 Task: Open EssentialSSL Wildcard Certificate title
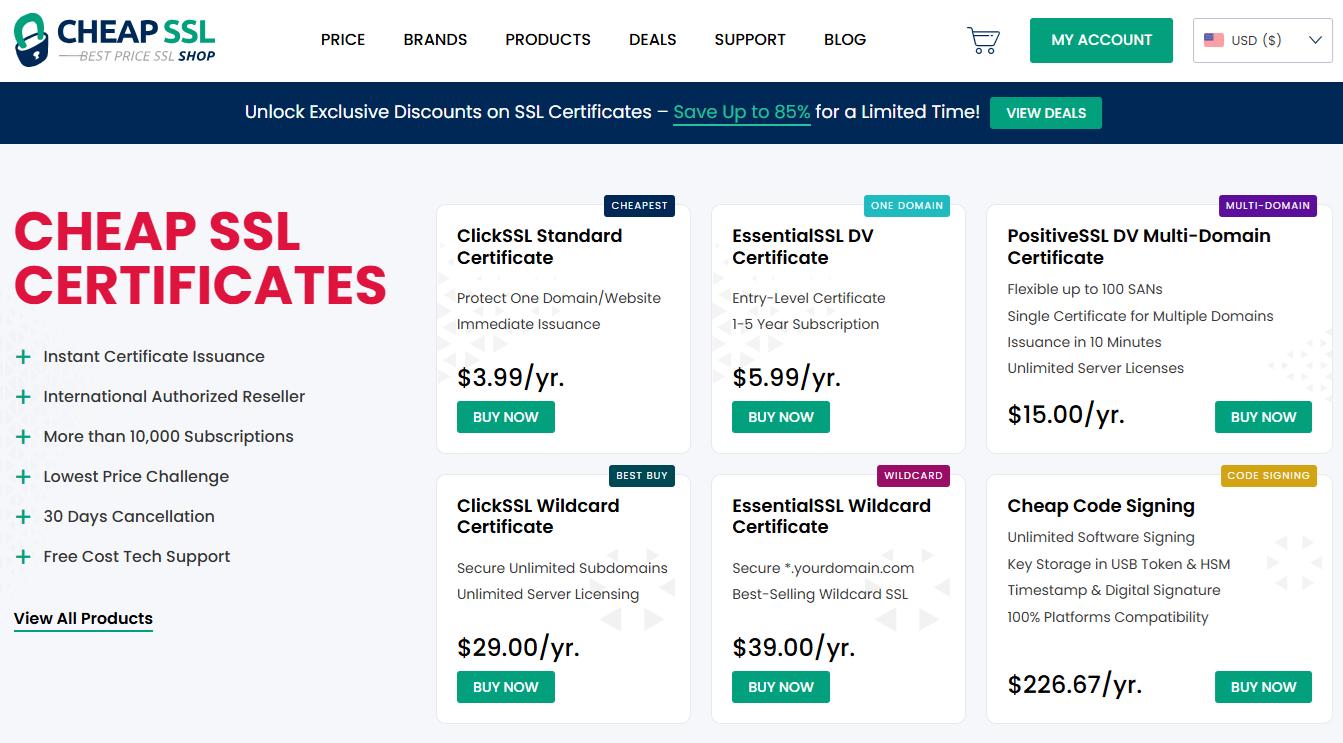[832, 516]
